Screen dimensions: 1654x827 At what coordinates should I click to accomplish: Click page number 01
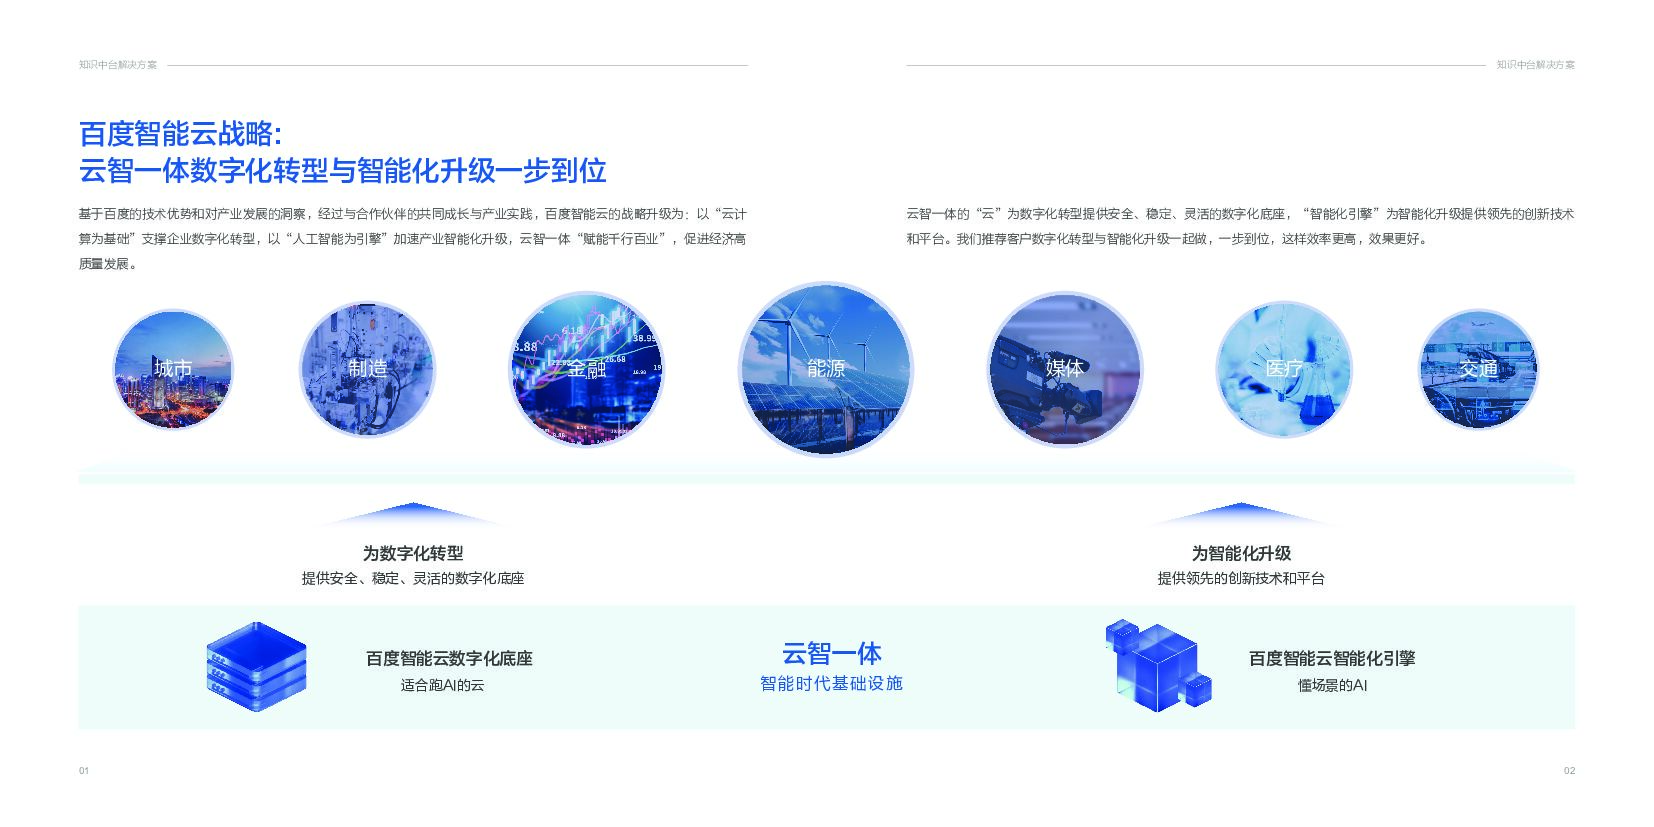click(x=84, y=771)
